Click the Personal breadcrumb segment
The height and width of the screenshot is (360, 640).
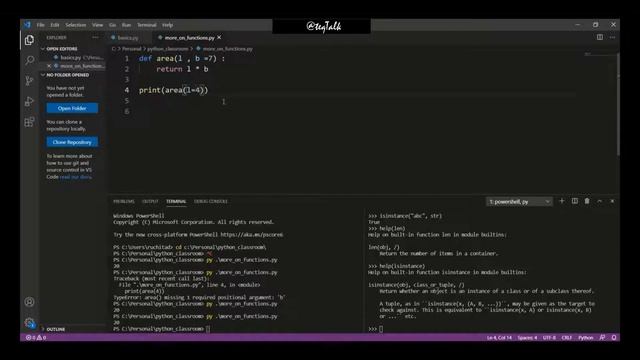point(131,49)
